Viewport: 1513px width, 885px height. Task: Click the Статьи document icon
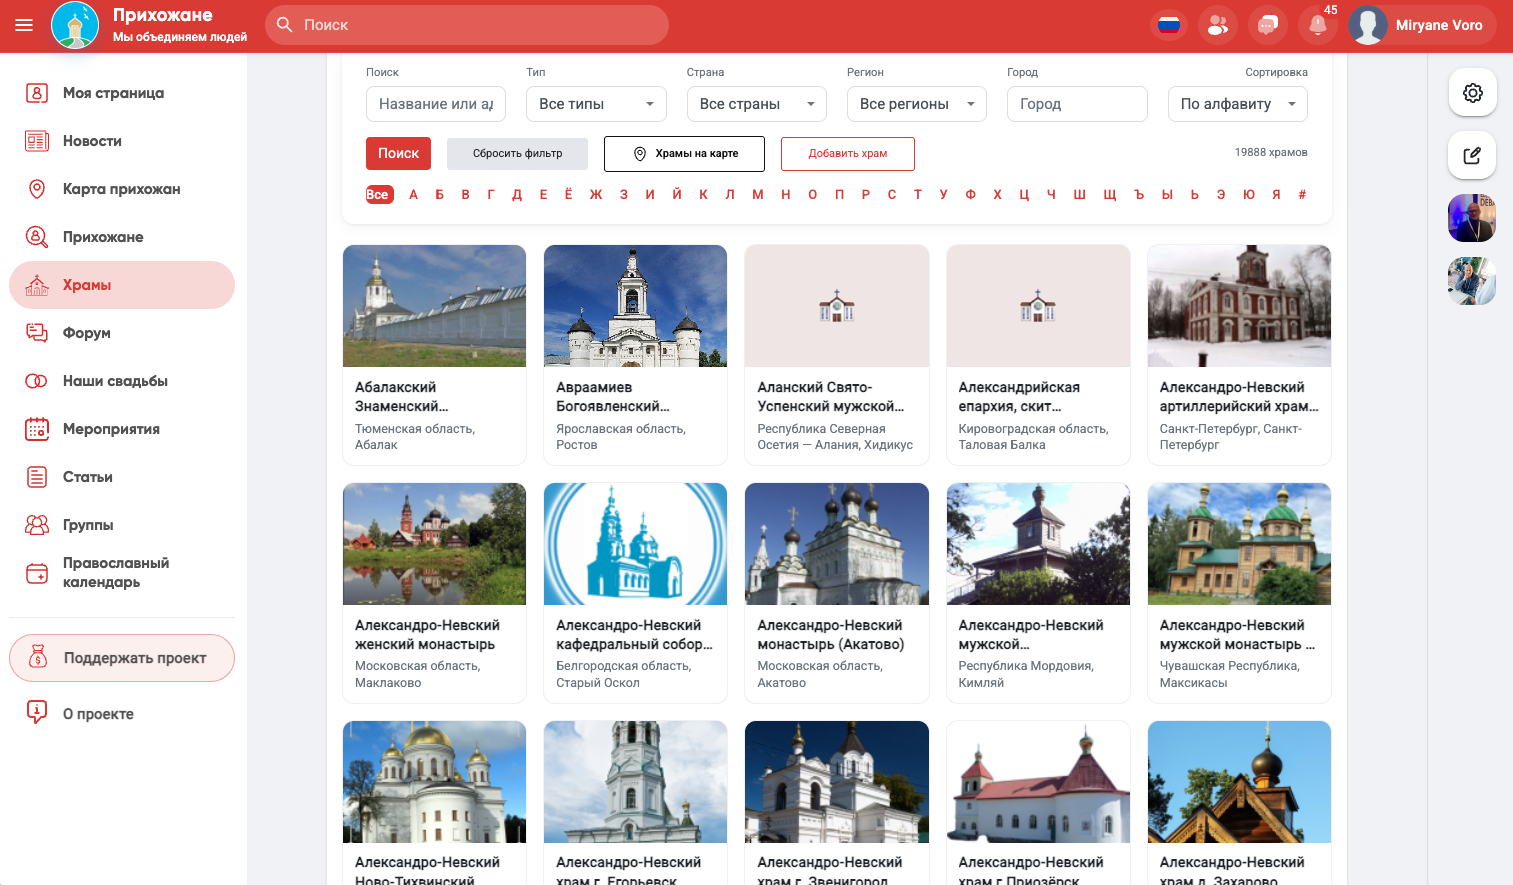click(x=37, y=477)
